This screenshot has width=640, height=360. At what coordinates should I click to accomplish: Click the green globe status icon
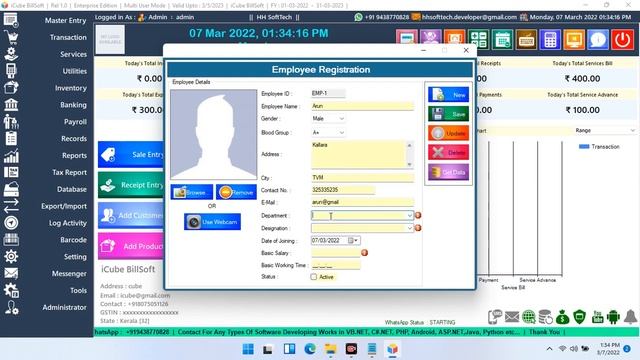(529, 317)
